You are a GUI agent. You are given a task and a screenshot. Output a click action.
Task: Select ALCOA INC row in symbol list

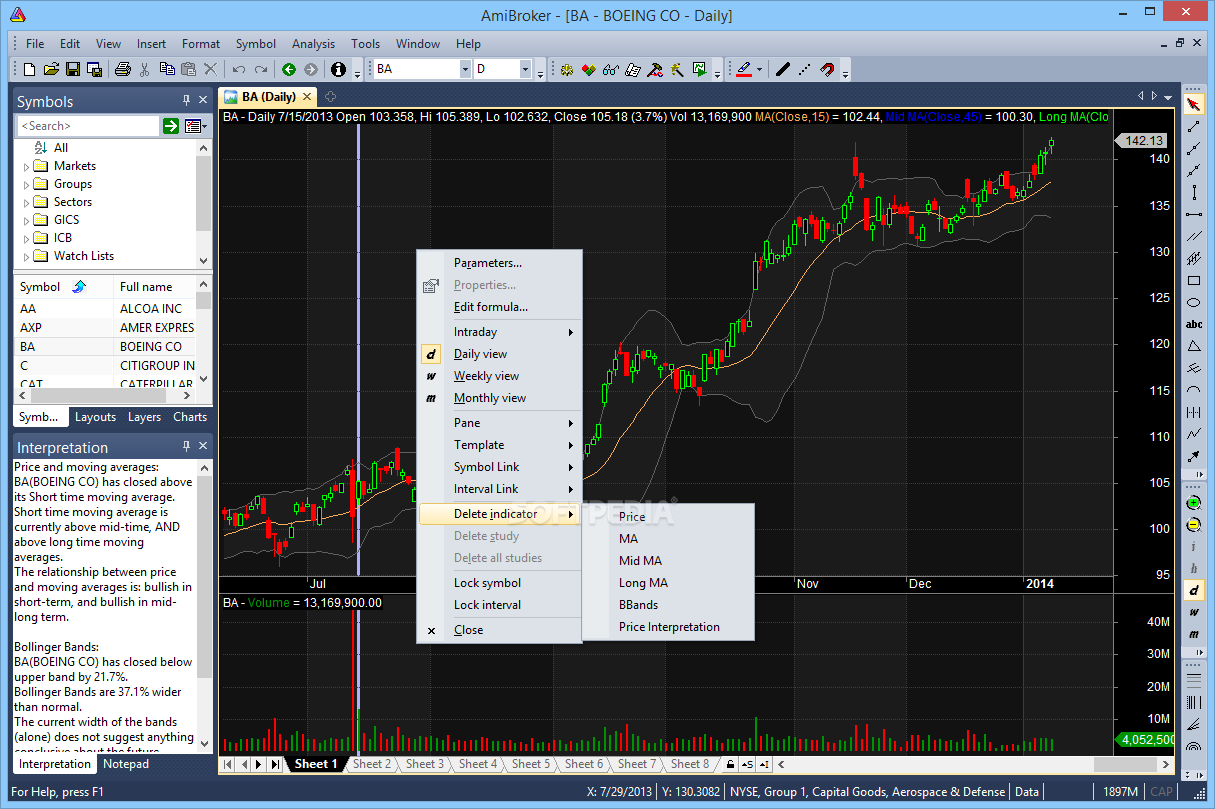(x=105, y=309)
